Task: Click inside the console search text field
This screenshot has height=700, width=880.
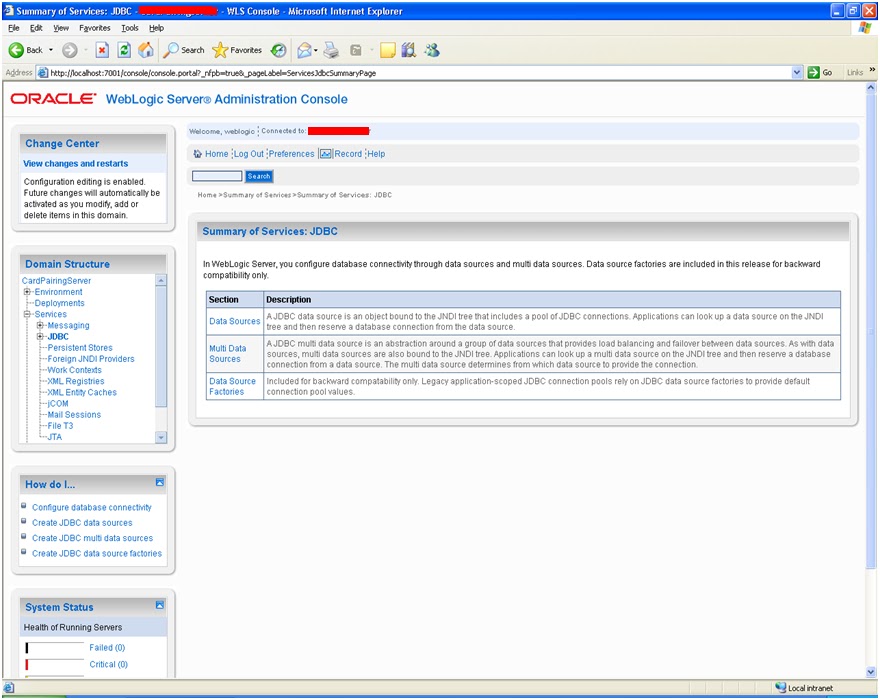Action: [x=217, y=176]
